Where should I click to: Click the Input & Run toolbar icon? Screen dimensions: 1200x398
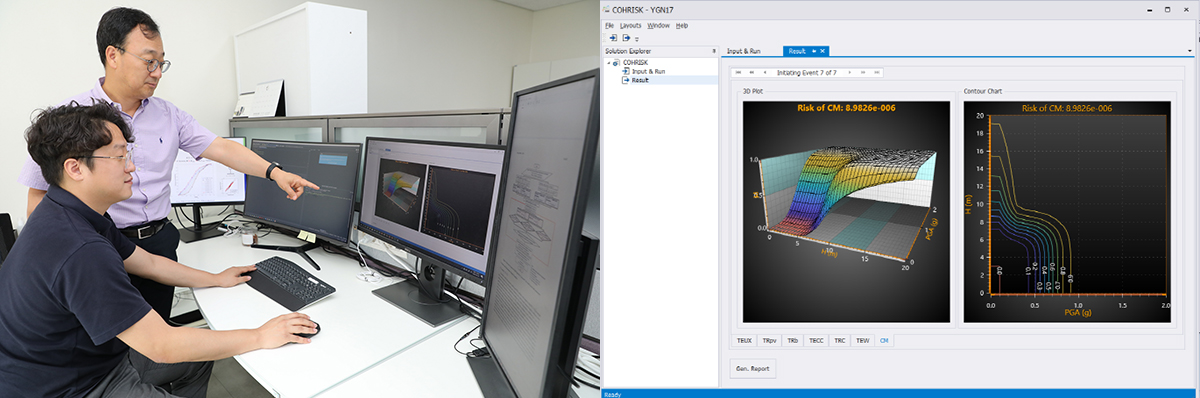pyautogui.click(x=613, y=38)
